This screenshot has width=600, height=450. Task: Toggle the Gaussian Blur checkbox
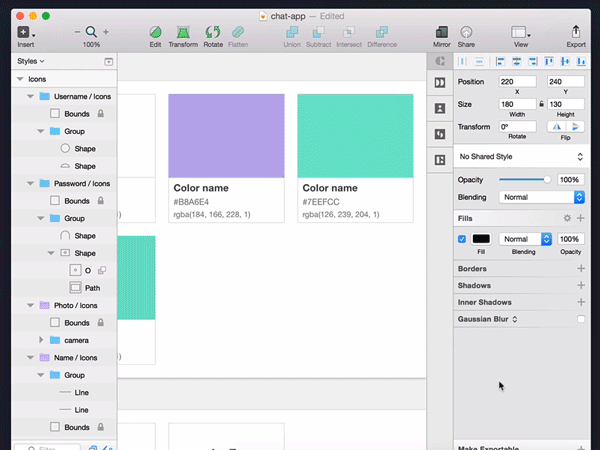581,319
